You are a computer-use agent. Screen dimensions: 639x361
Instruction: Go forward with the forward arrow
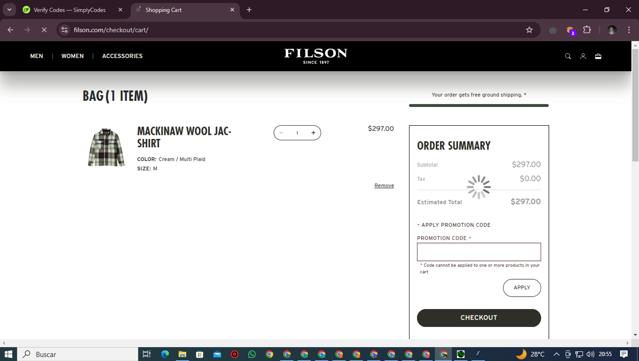27,30
